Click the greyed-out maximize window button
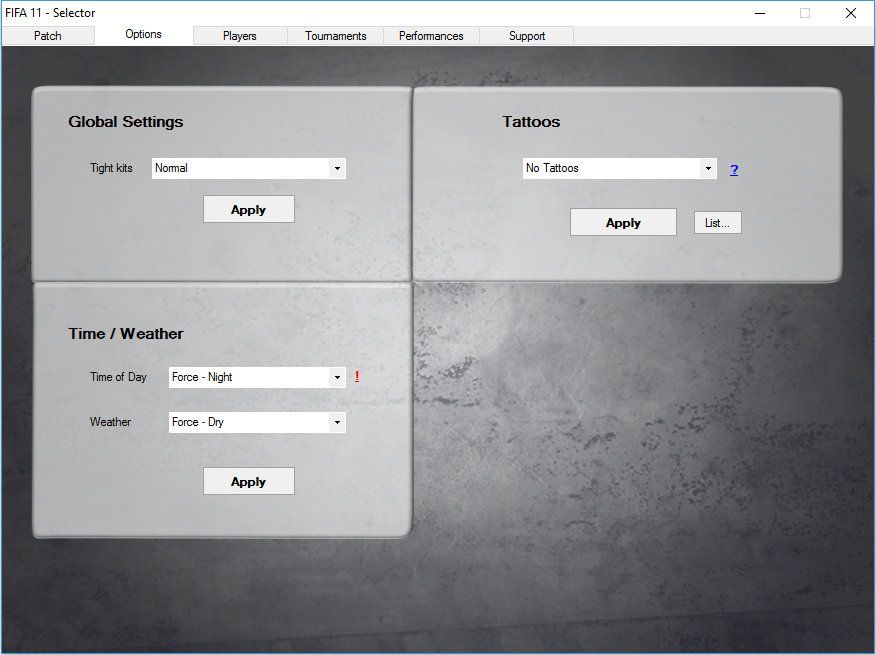876x655 pixels. [x=805, y=13]
